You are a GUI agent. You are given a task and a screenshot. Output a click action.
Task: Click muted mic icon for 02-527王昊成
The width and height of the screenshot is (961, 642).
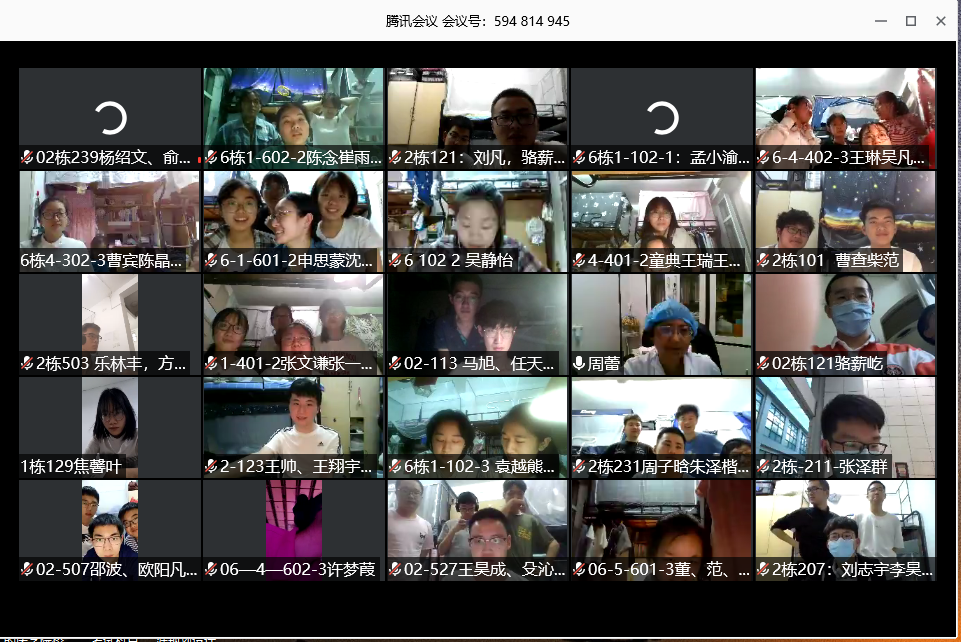(395, 570)
